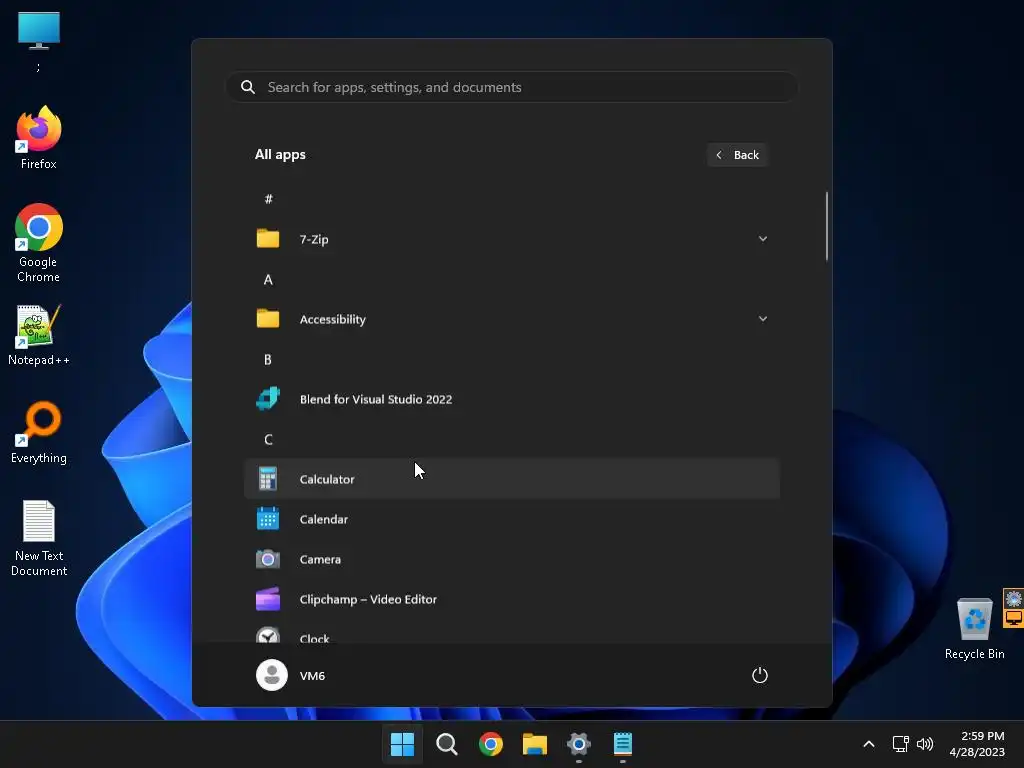Click the Back button
The image size is (1024, 768).
pos(737,155)
